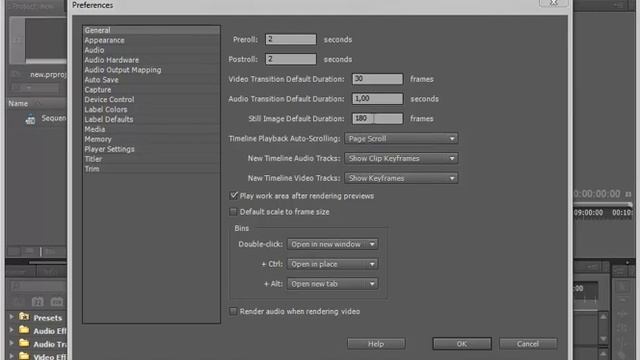Select Titler category
This screenshot has width=640, height=360.
coord(151,159)
